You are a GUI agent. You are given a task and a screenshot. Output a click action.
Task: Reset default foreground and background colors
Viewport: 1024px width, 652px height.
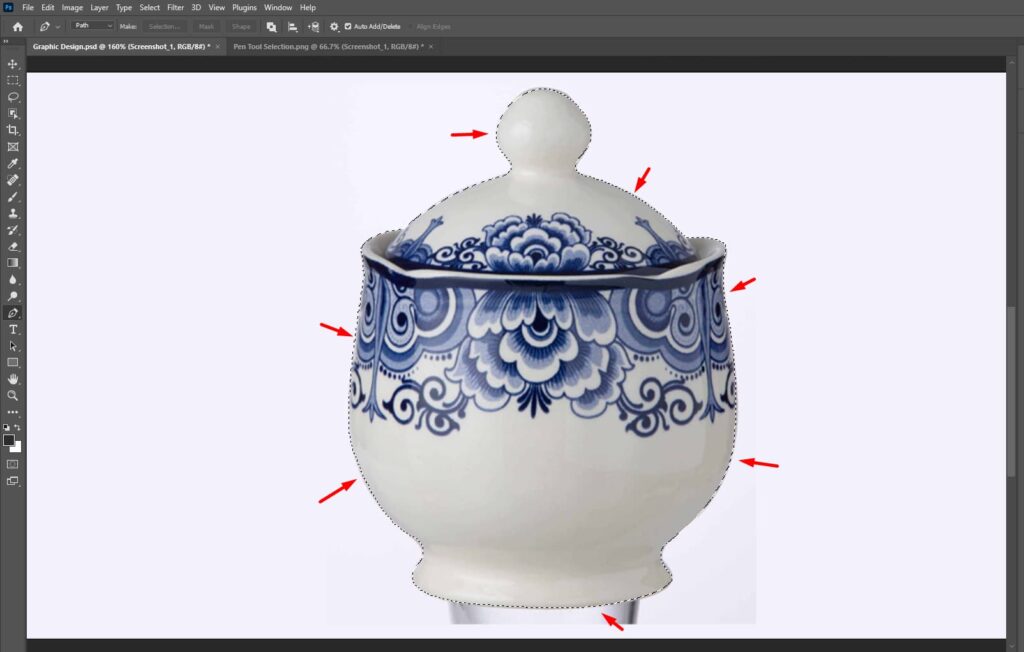point(7,427)
